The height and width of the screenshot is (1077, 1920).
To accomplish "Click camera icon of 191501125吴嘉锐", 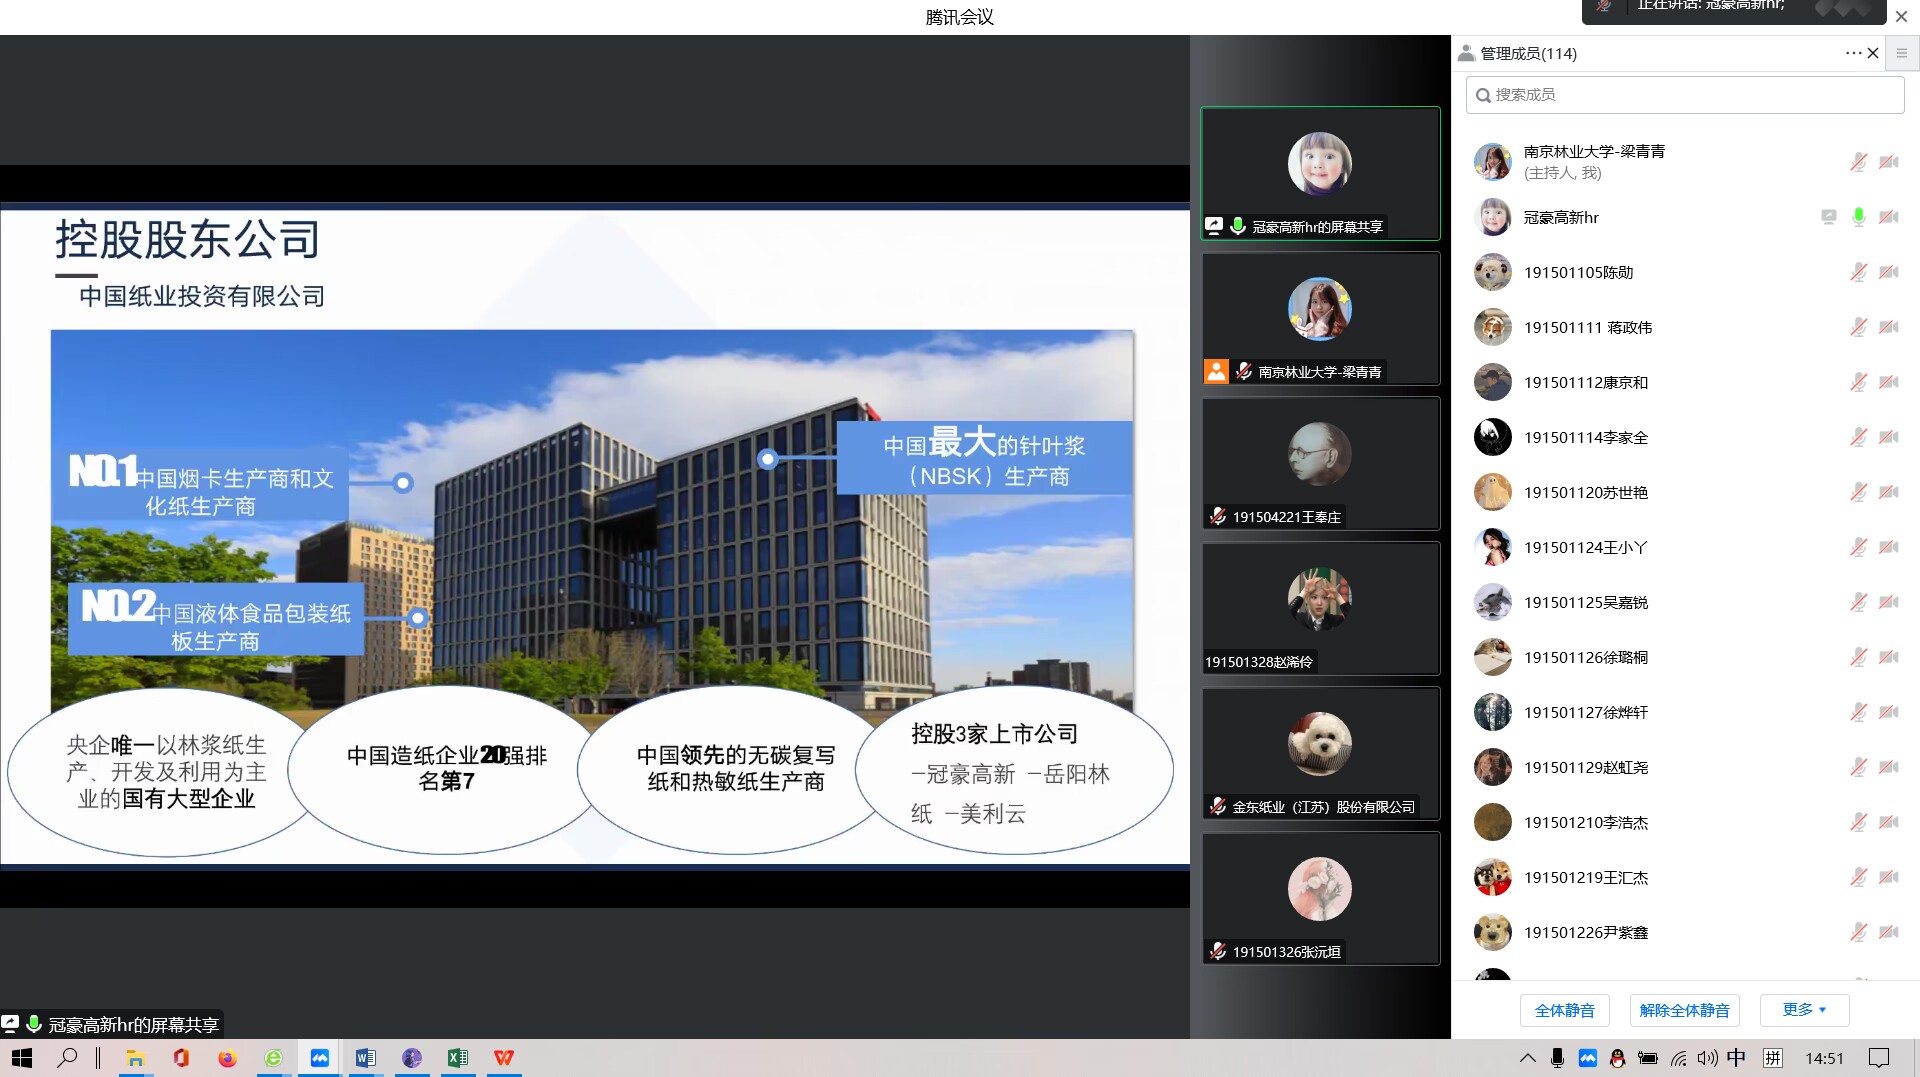I will (x=1888, y=602).
